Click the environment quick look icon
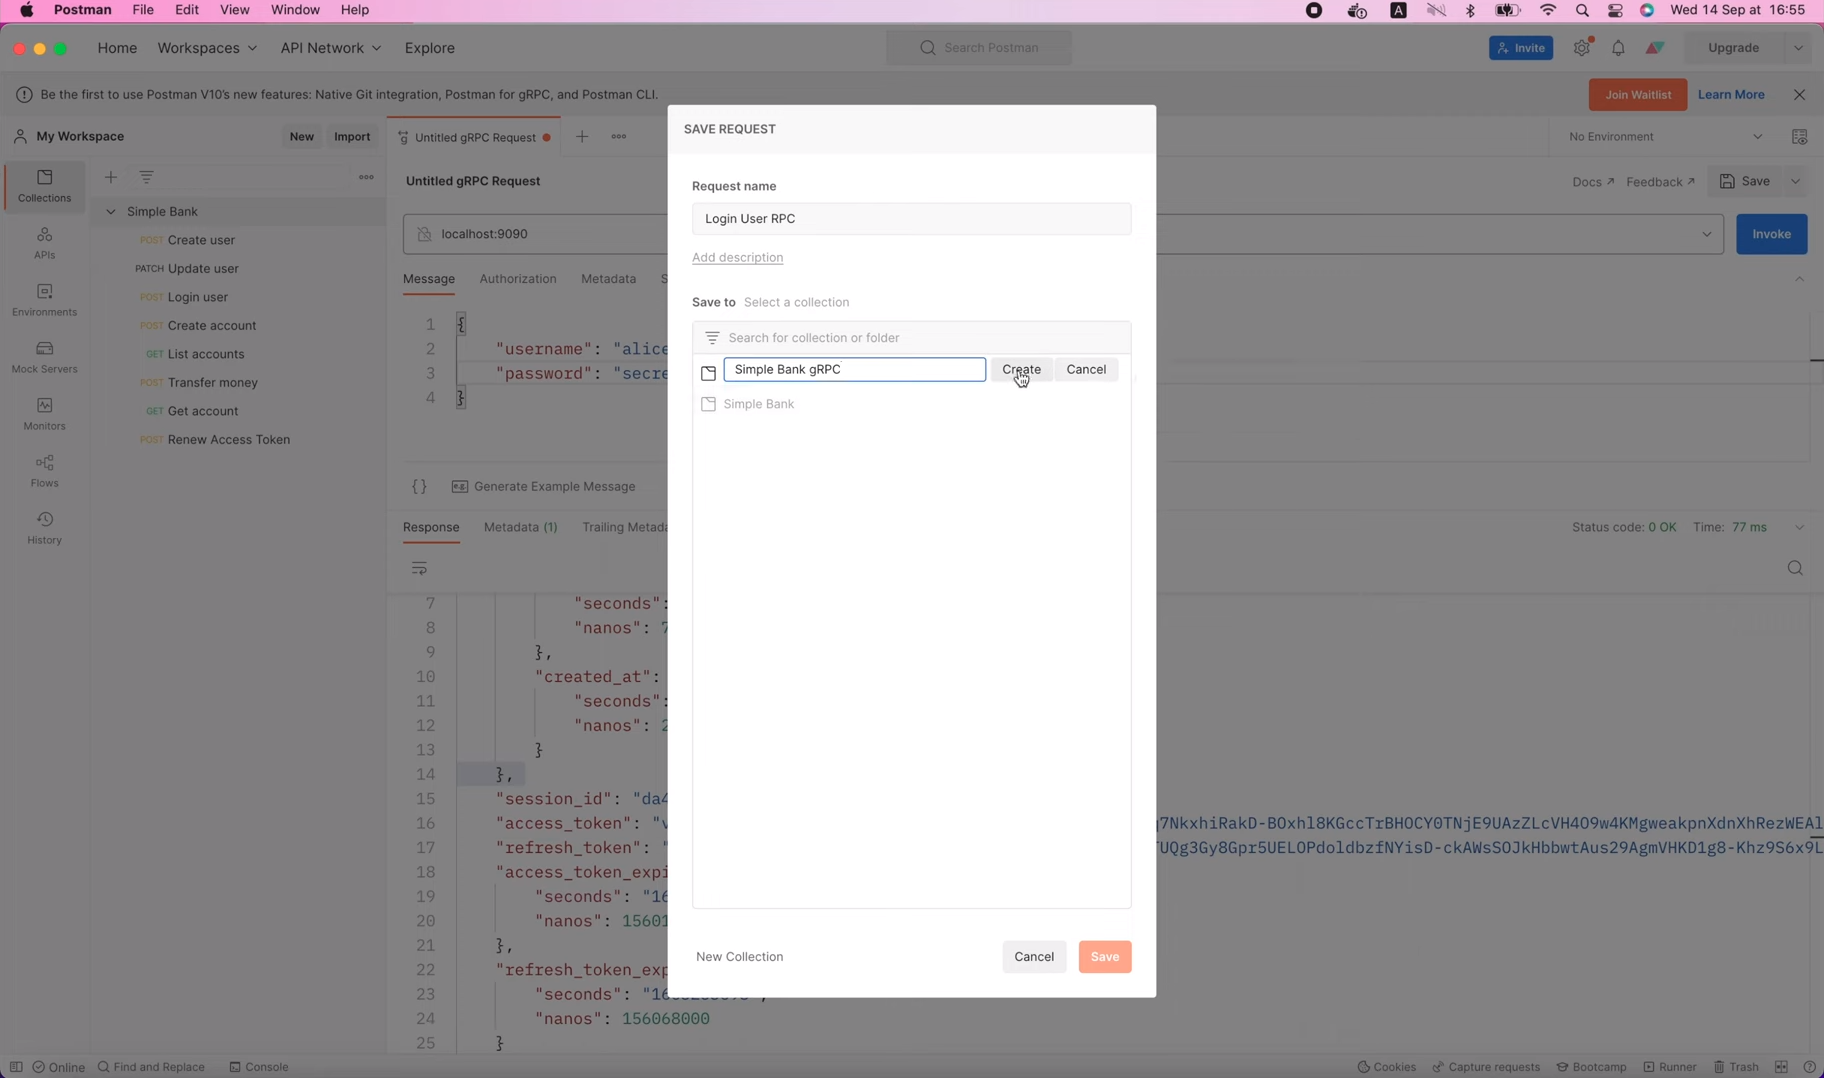Image resolution: width=1824 pixels, height=1078 pixels. [1799, 137]
